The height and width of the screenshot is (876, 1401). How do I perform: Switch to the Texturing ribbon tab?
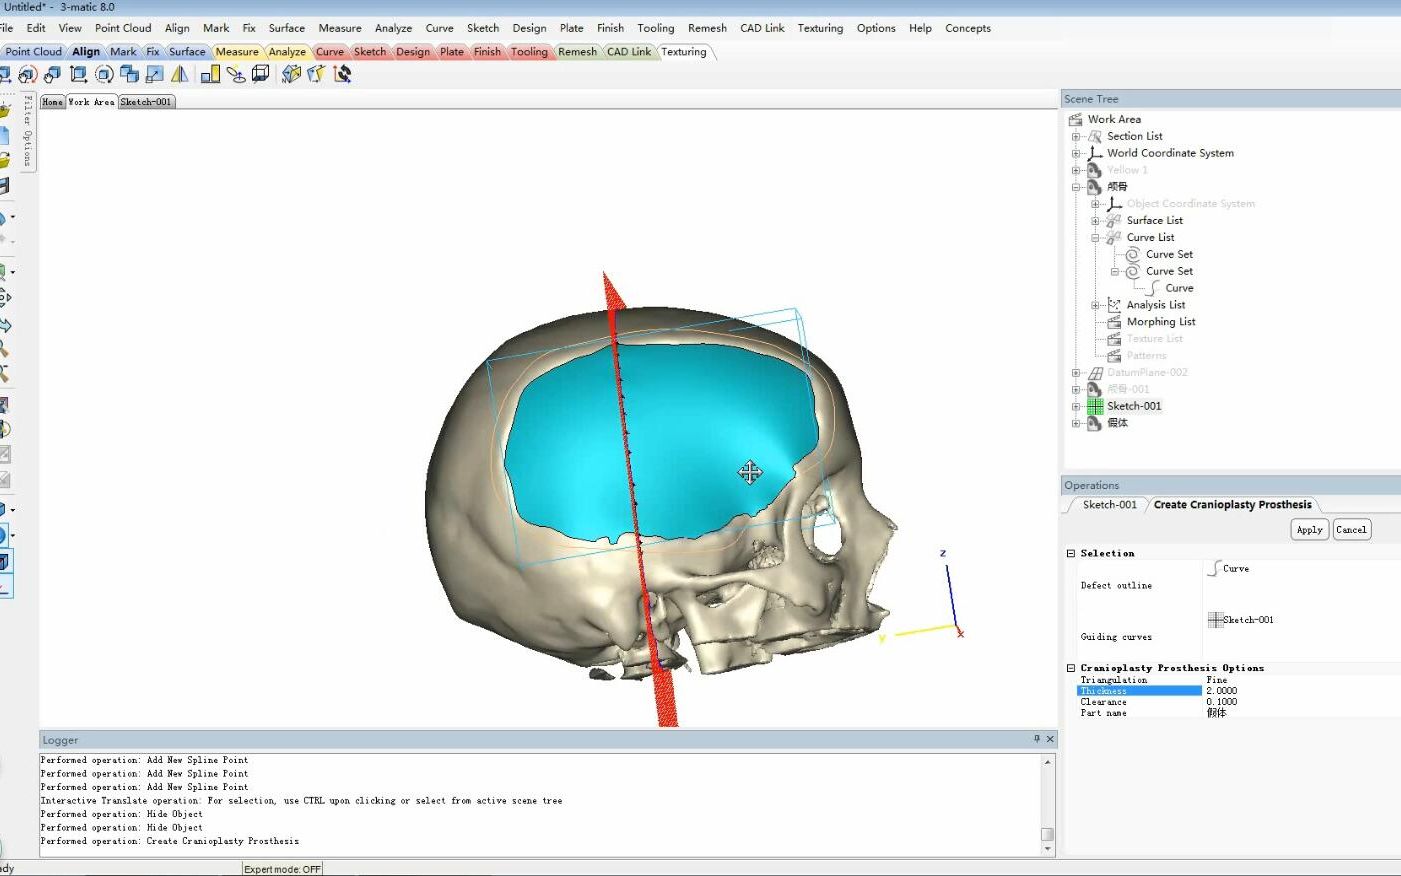pyautogui.click(x=684, y=52)
